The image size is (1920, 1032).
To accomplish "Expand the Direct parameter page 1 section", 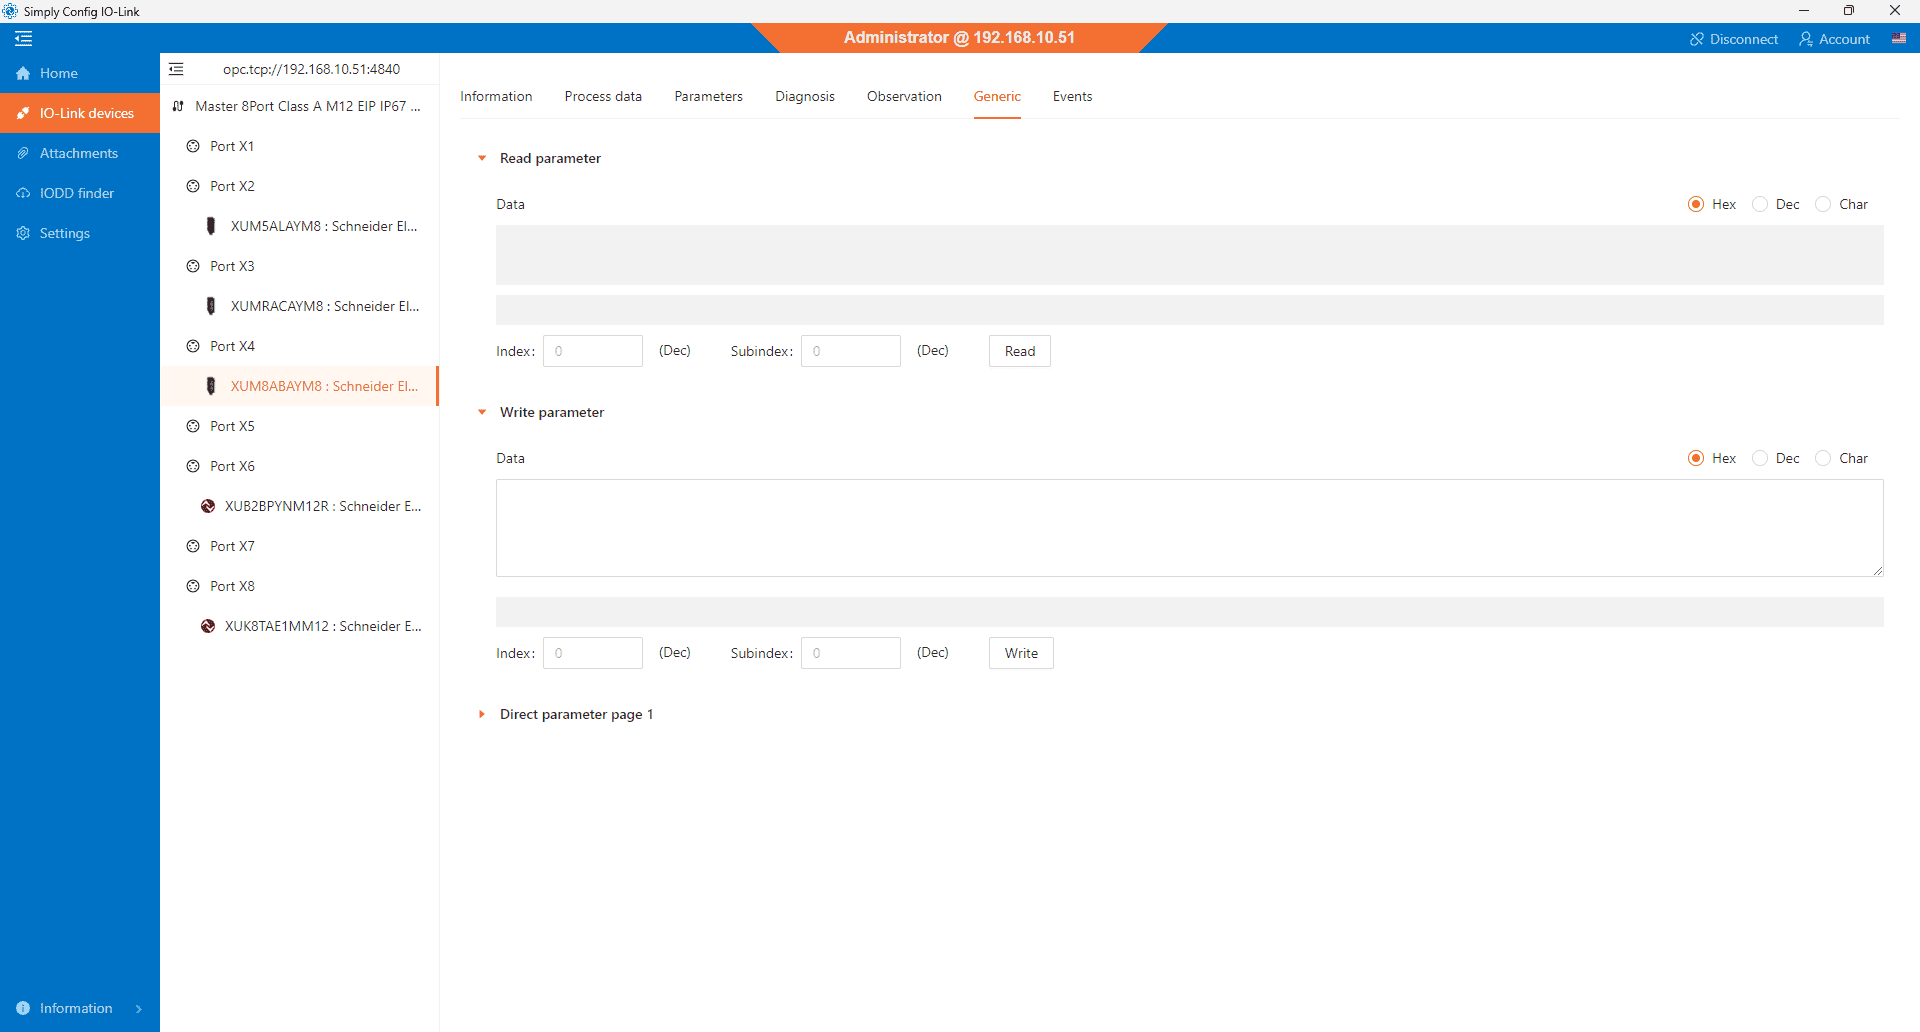I will click(x=482, y=714).
